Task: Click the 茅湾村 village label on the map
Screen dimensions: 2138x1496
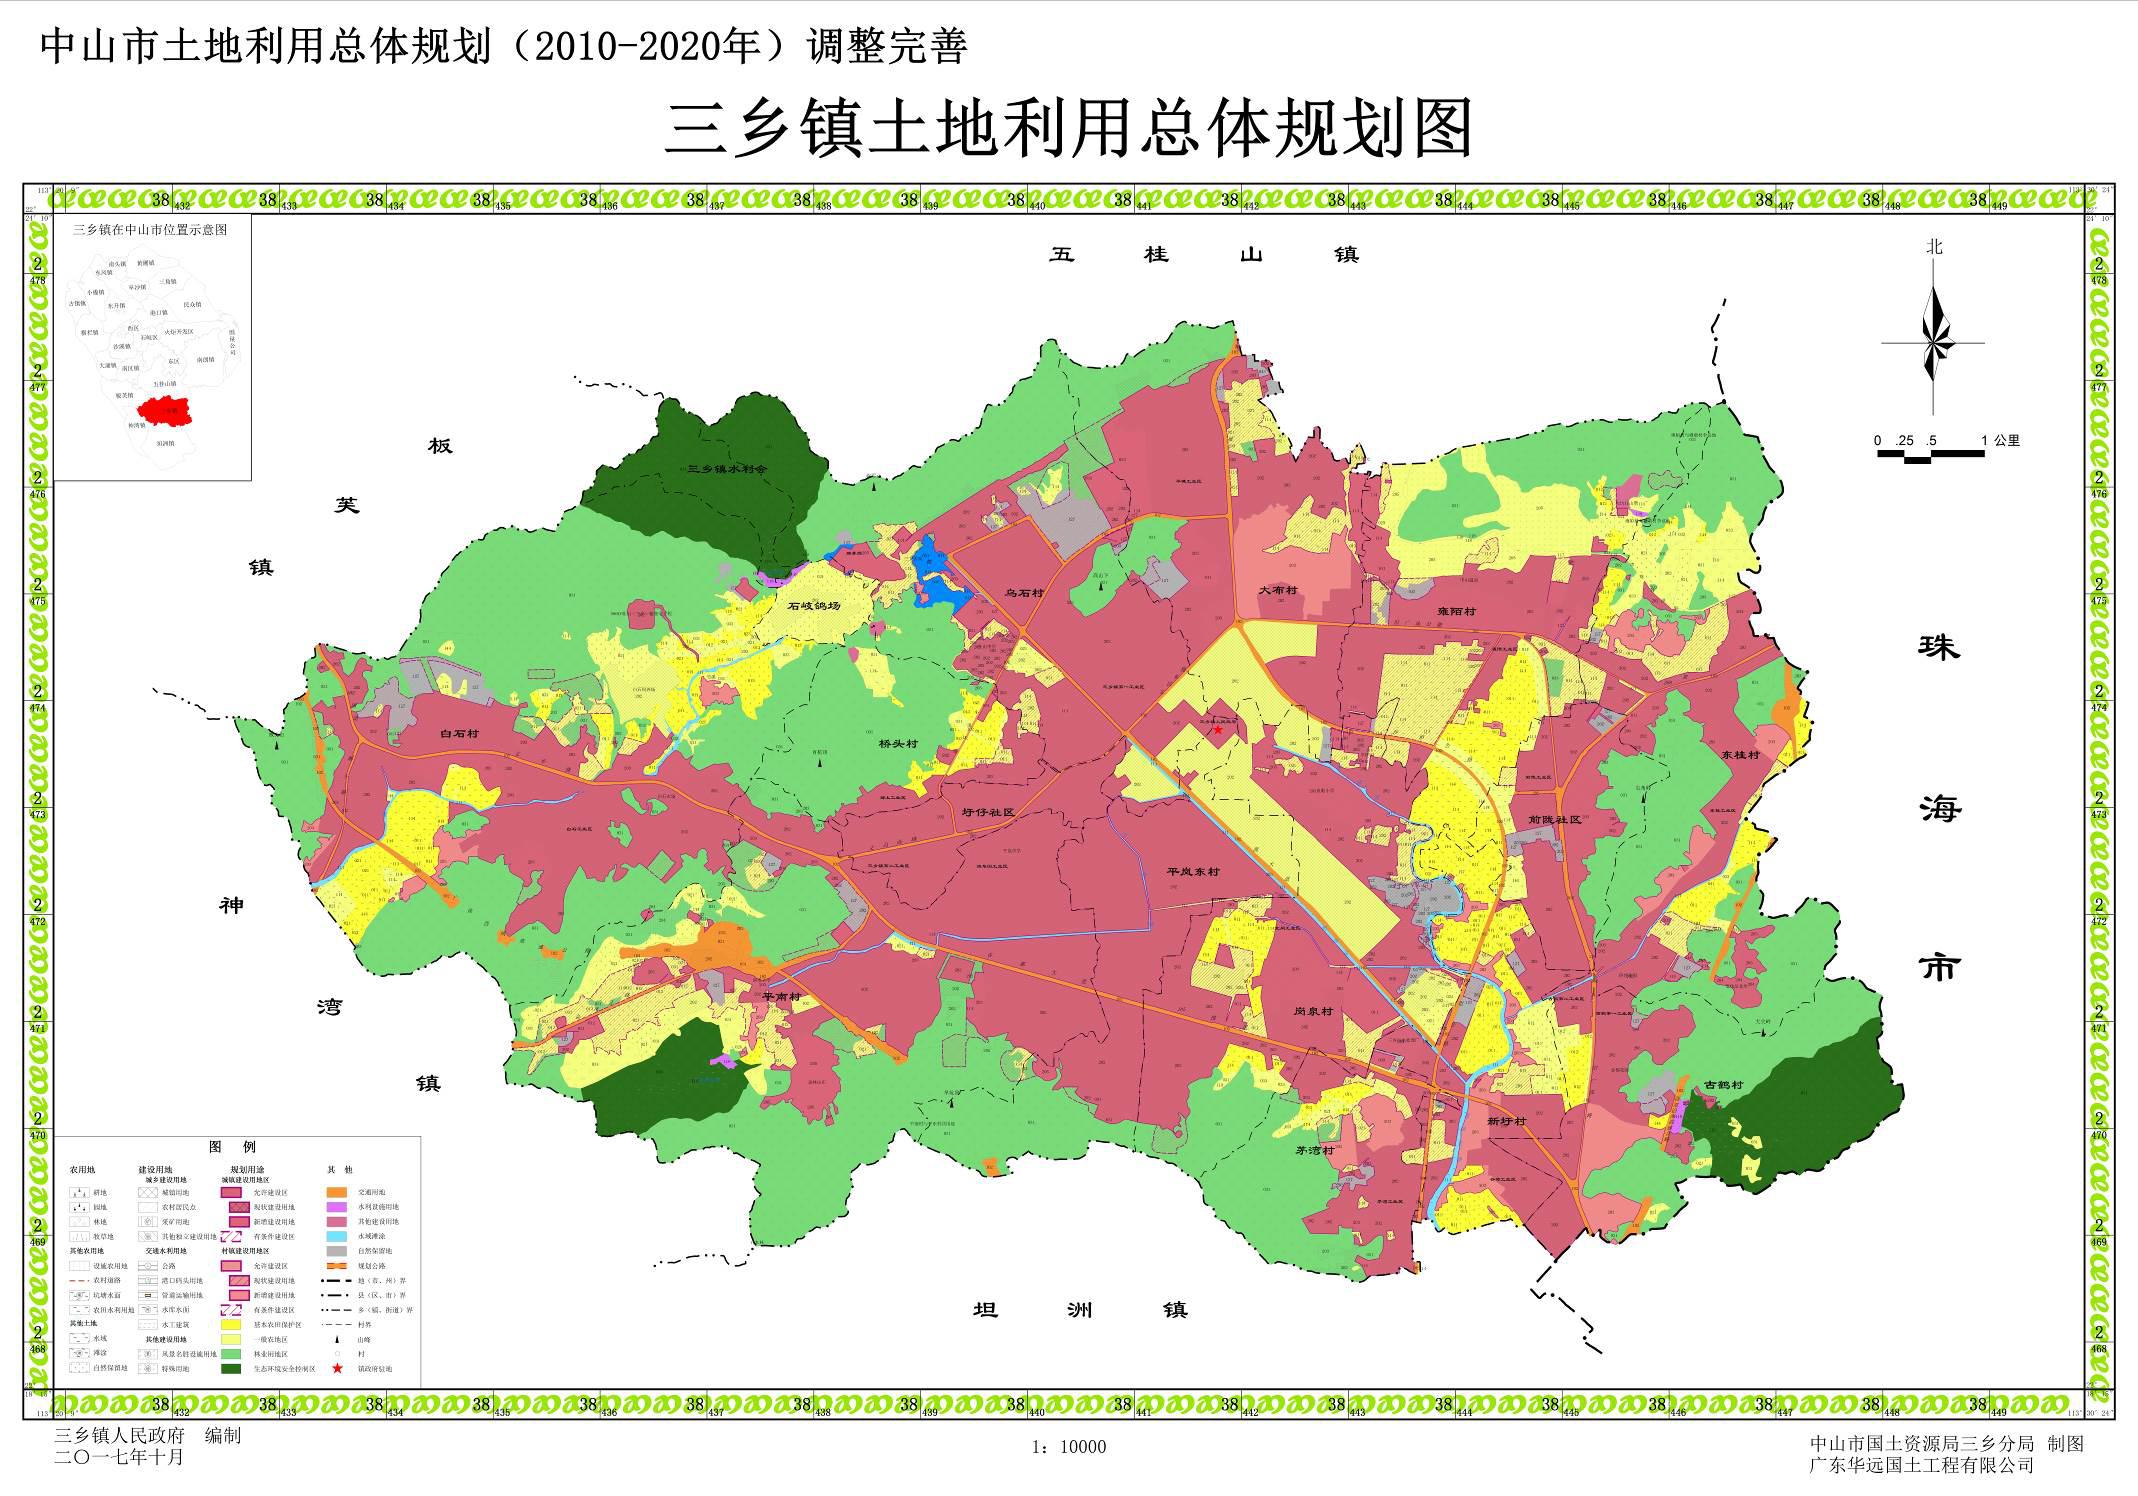Action: 1315,1150
